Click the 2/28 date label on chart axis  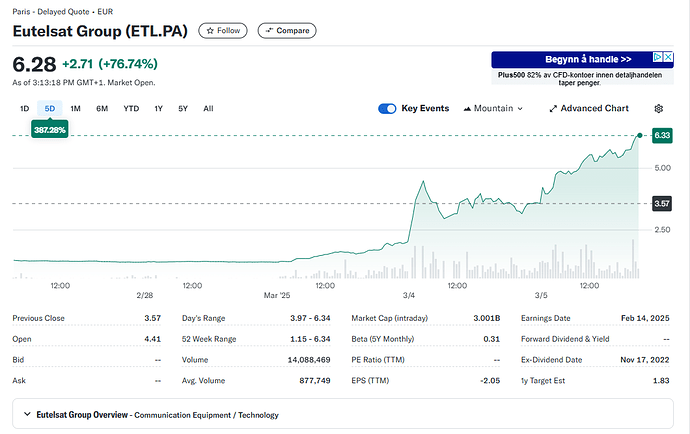[145, 295]
